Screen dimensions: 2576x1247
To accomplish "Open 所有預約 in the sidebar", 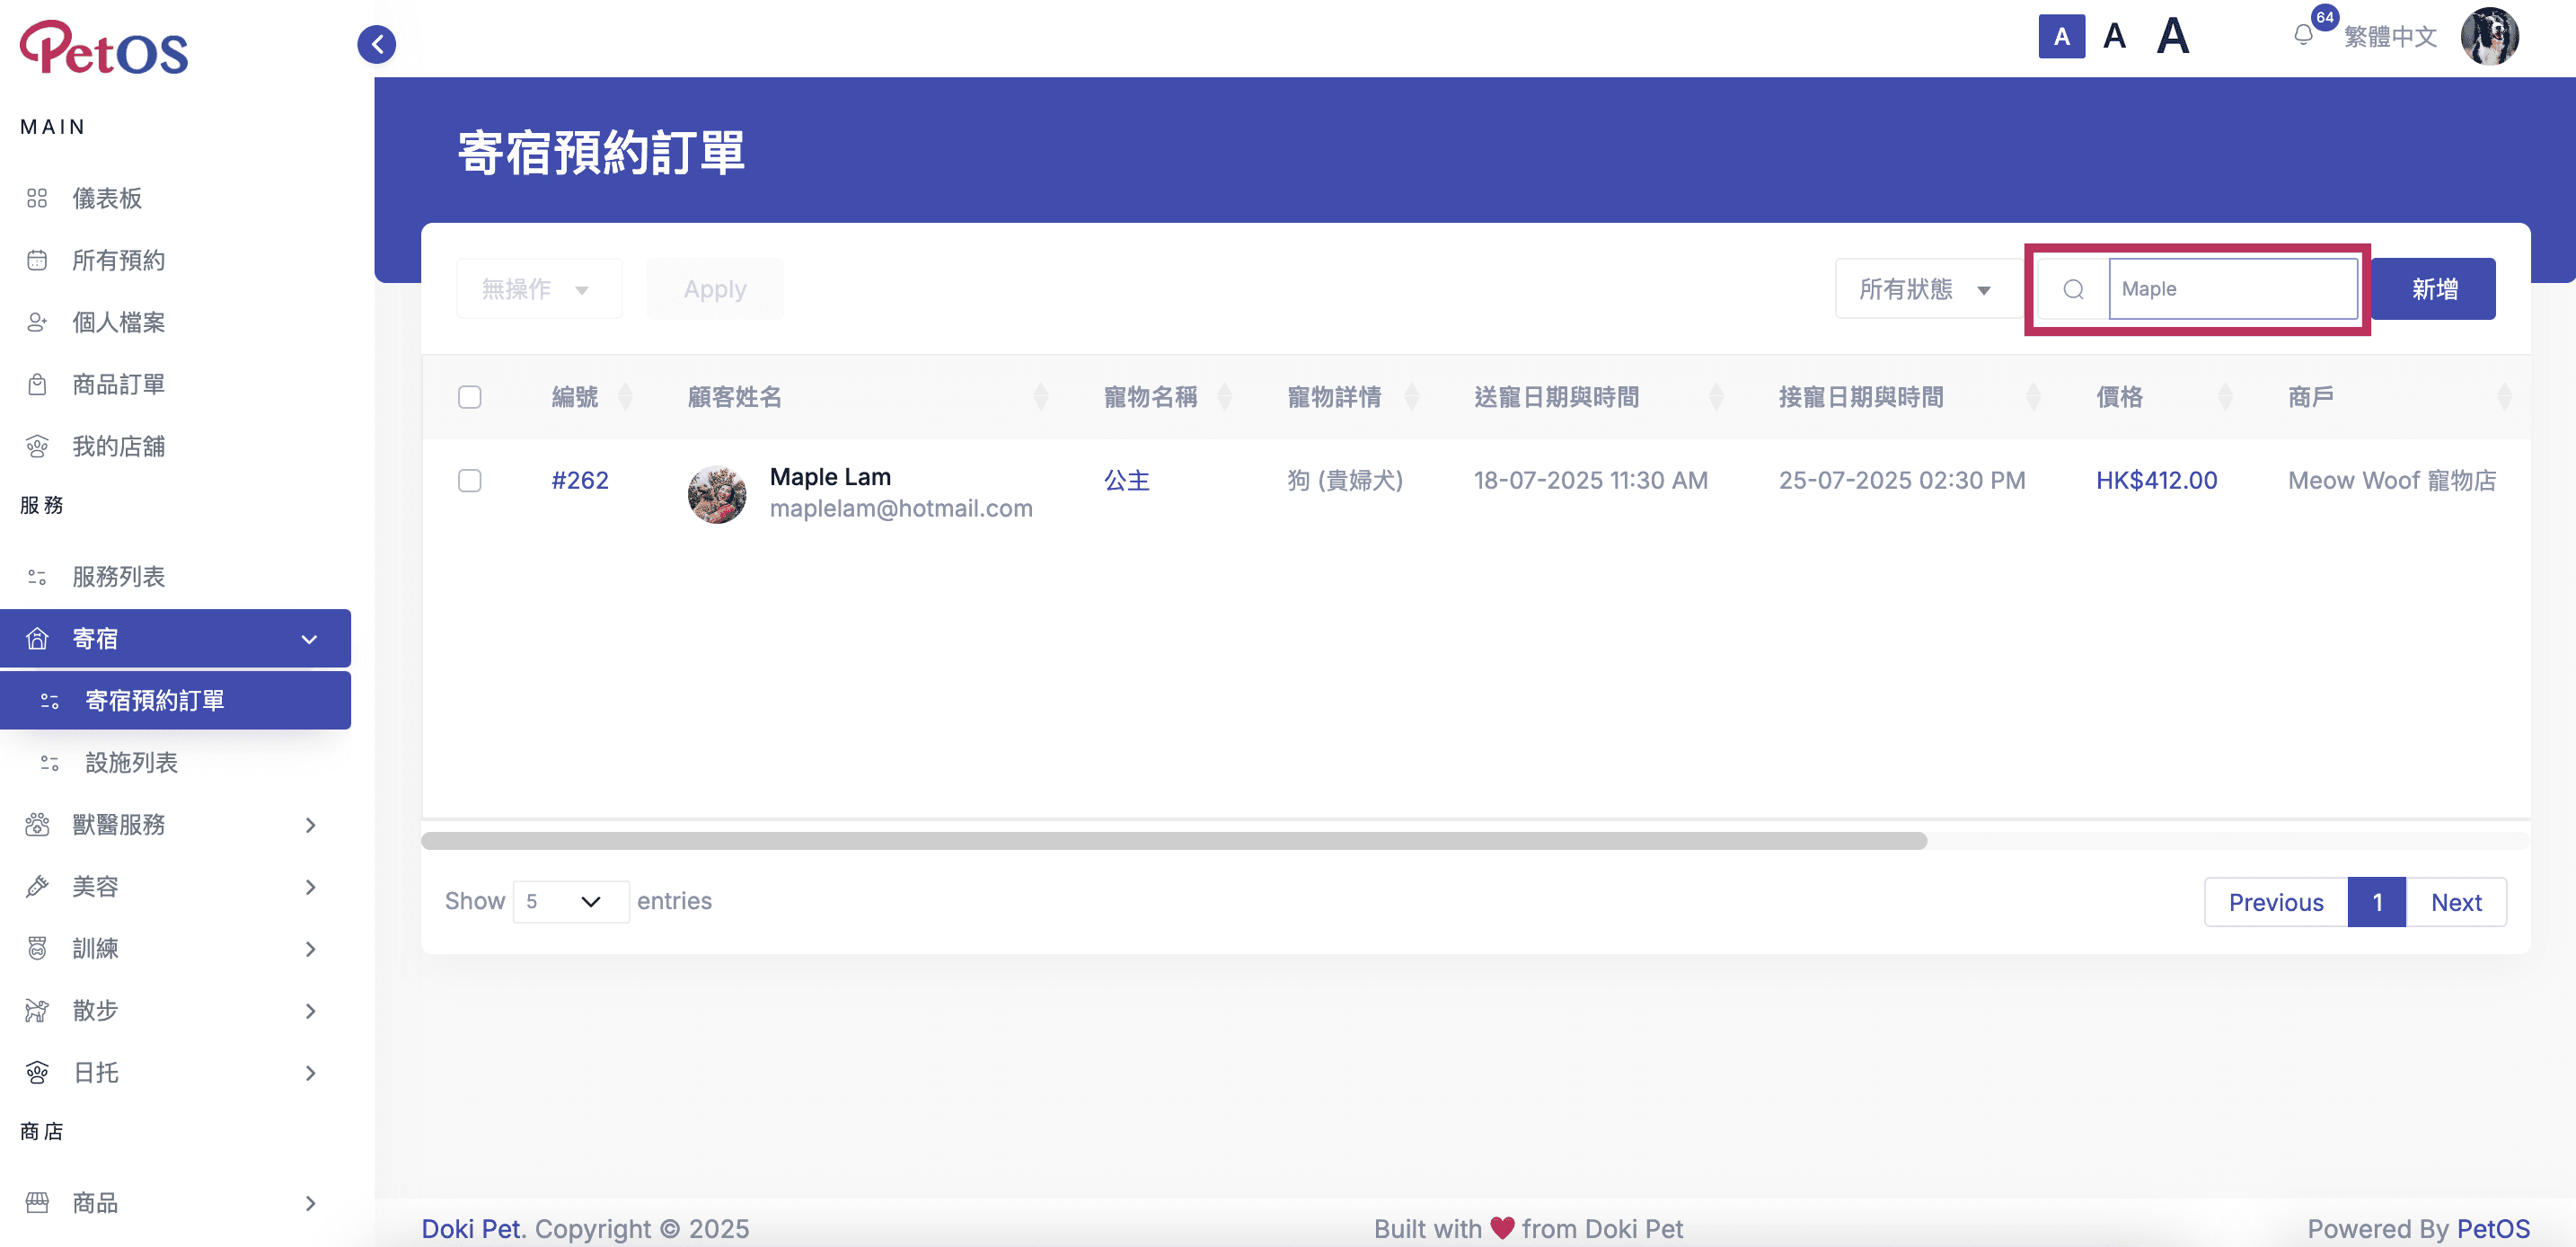I will point(118,260).
